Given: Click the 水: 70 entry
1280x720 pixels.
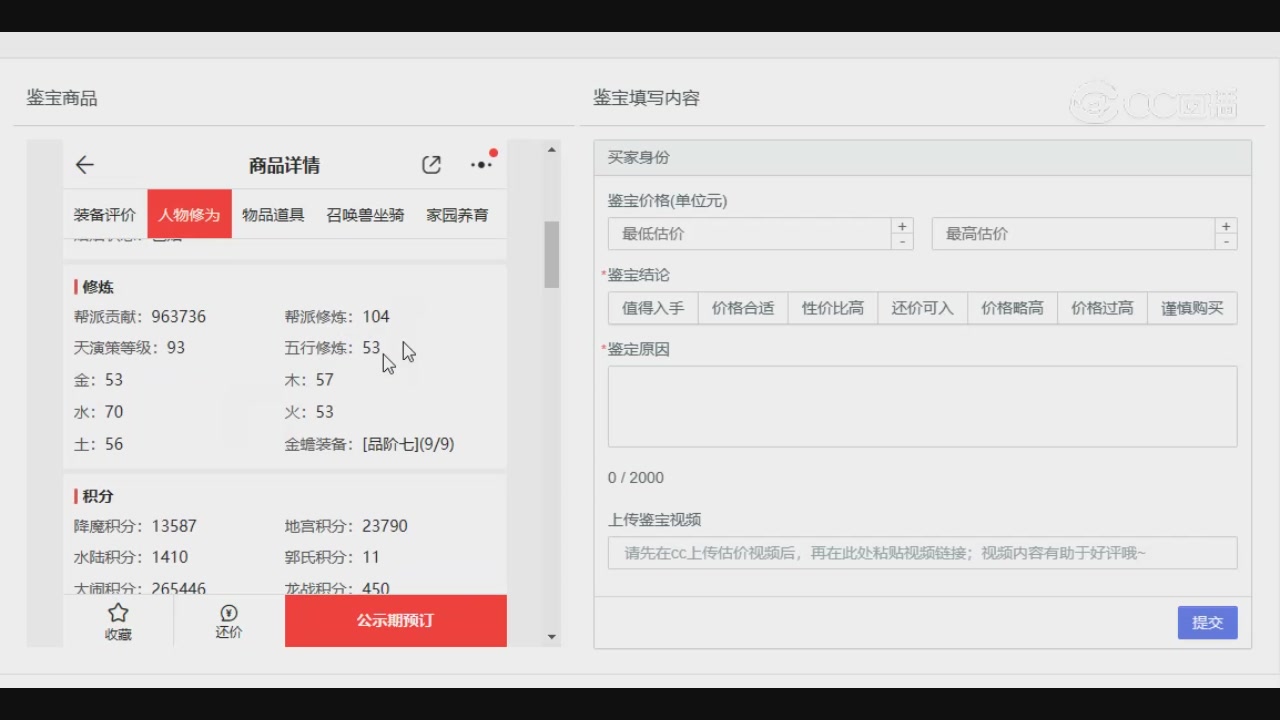Looking at the screenshot, I should pos(98,412).
